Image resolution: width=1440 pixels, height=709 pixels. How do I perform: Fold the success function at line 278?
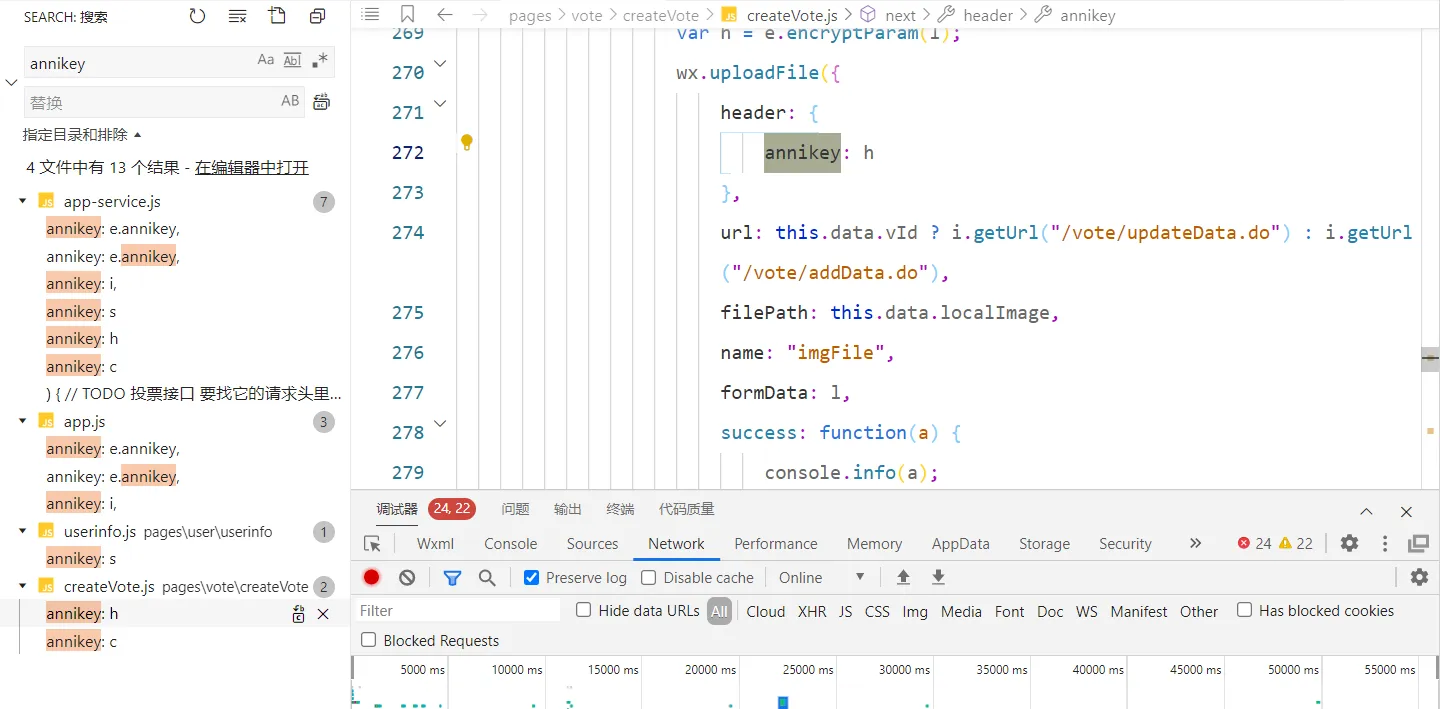440,423
